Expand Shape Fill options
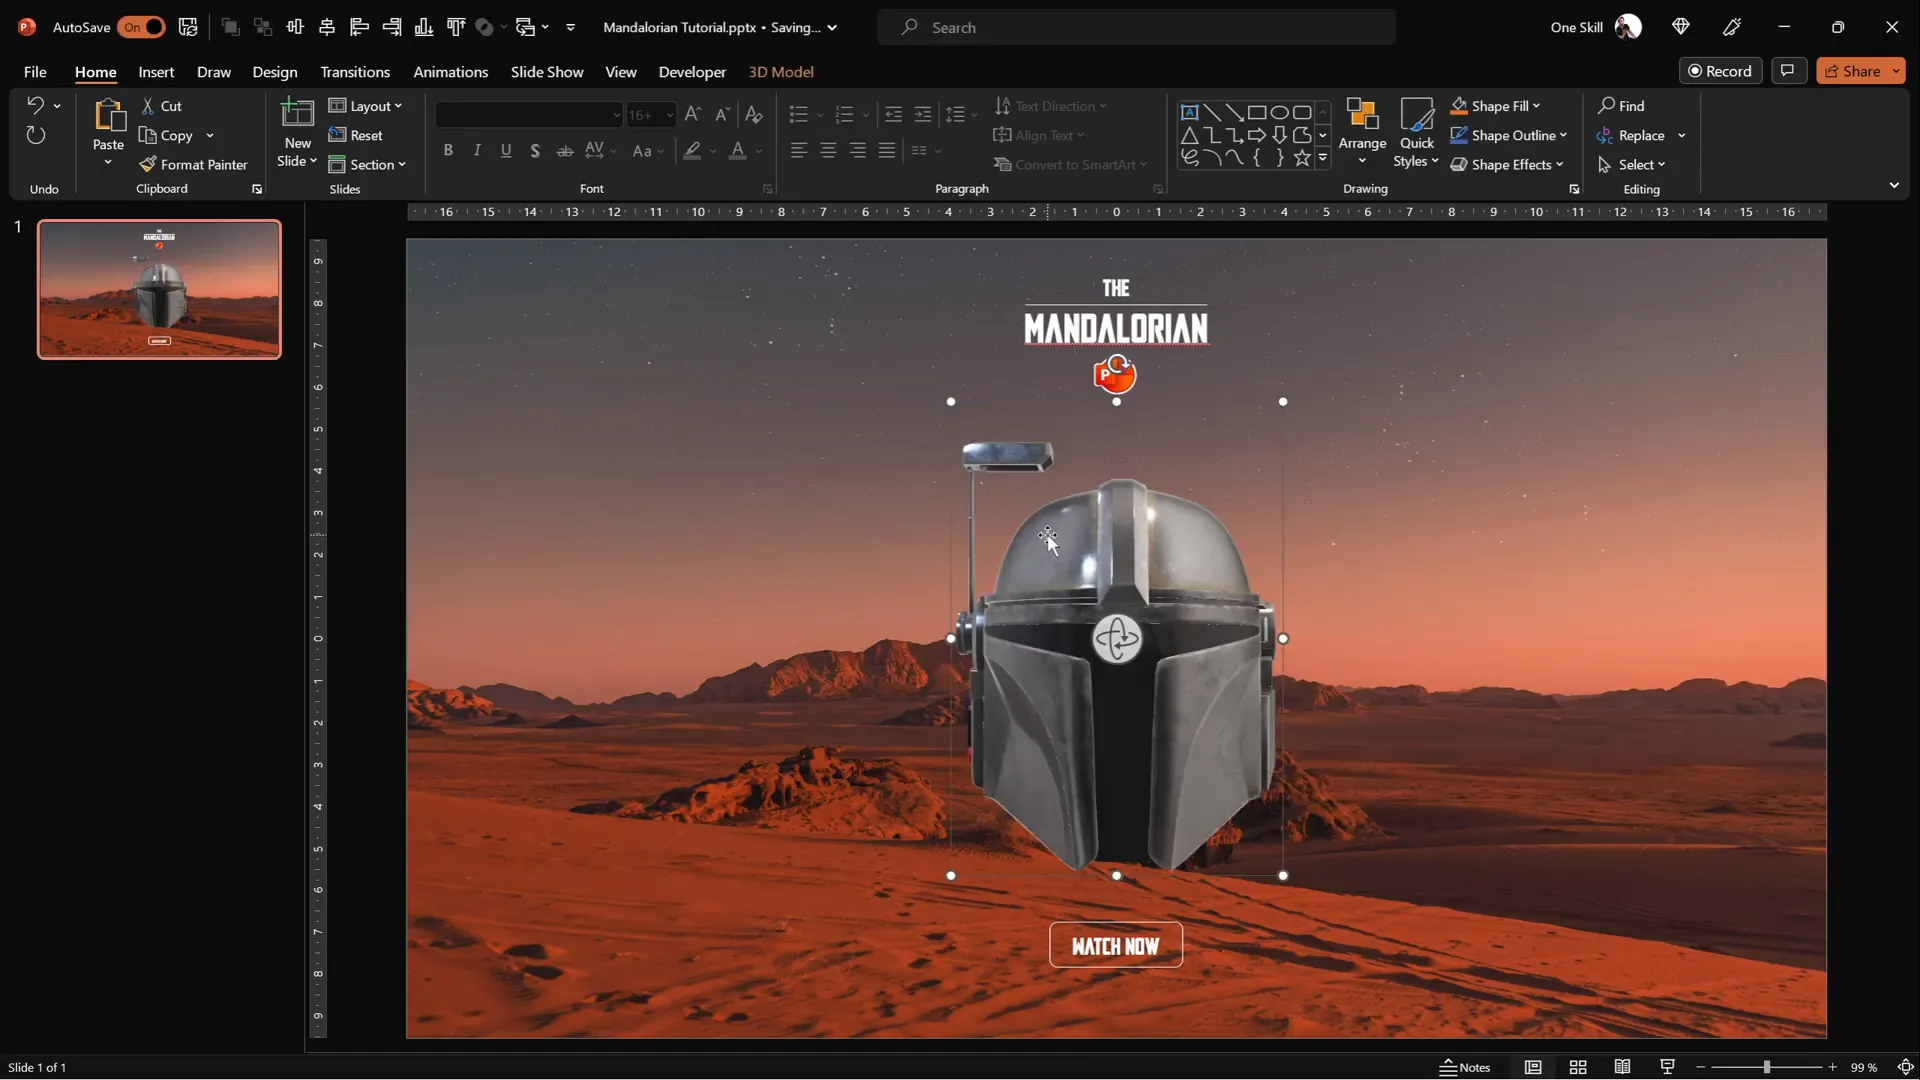The width and height of the screenshot is (1920, 1080). (x=1536, y=106)
